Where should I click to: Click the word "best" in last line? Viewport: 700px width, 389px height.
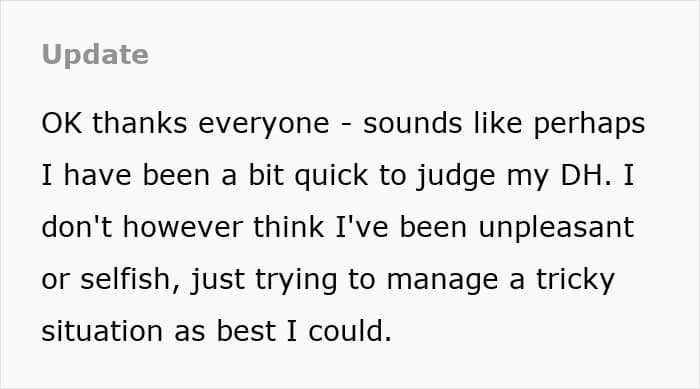[246, 331]
